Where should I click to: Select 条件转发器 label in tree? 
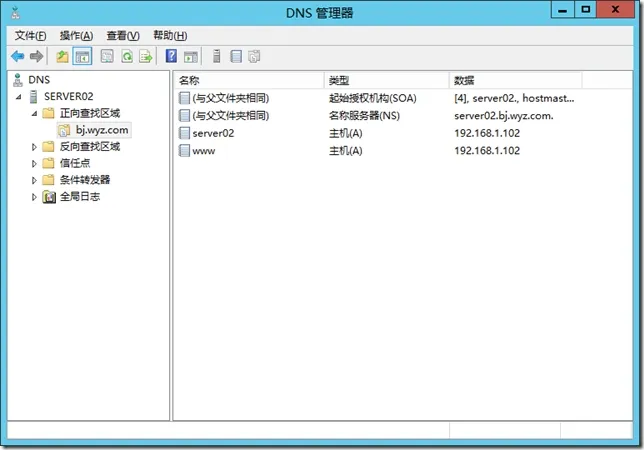[85, 180]
